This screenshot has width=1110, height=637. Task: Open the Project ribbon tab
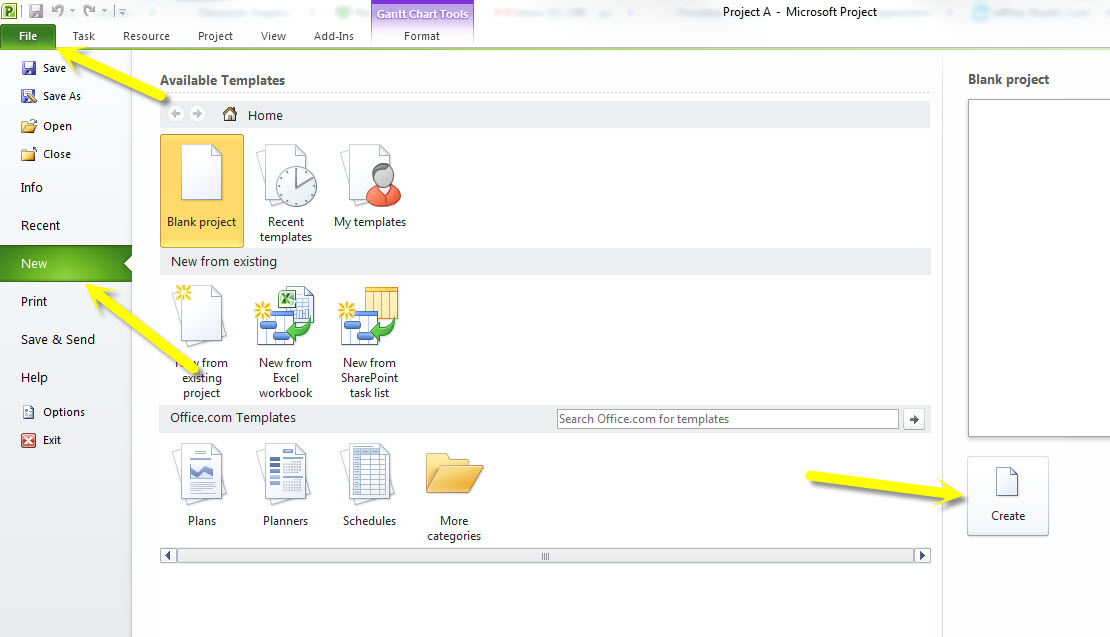(215, 36)
